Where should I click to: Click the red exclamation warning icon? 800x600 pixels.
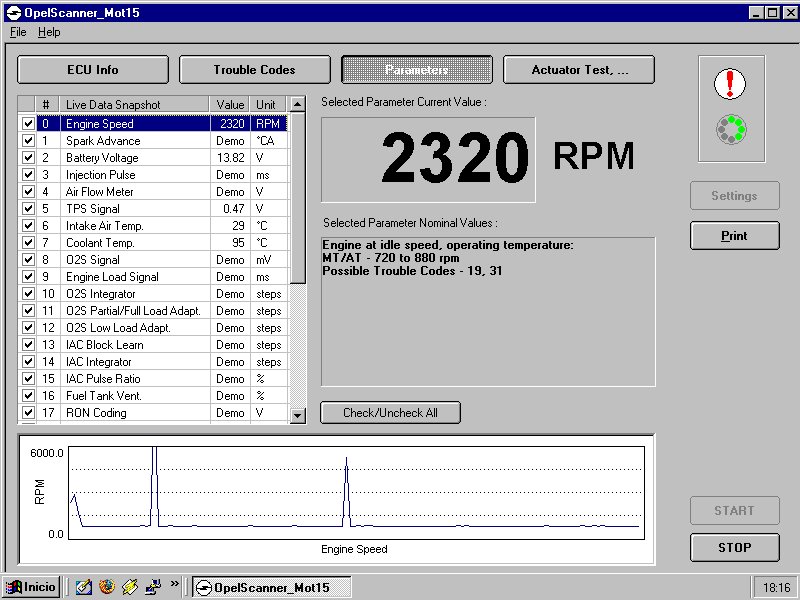[x=730, y=84]
